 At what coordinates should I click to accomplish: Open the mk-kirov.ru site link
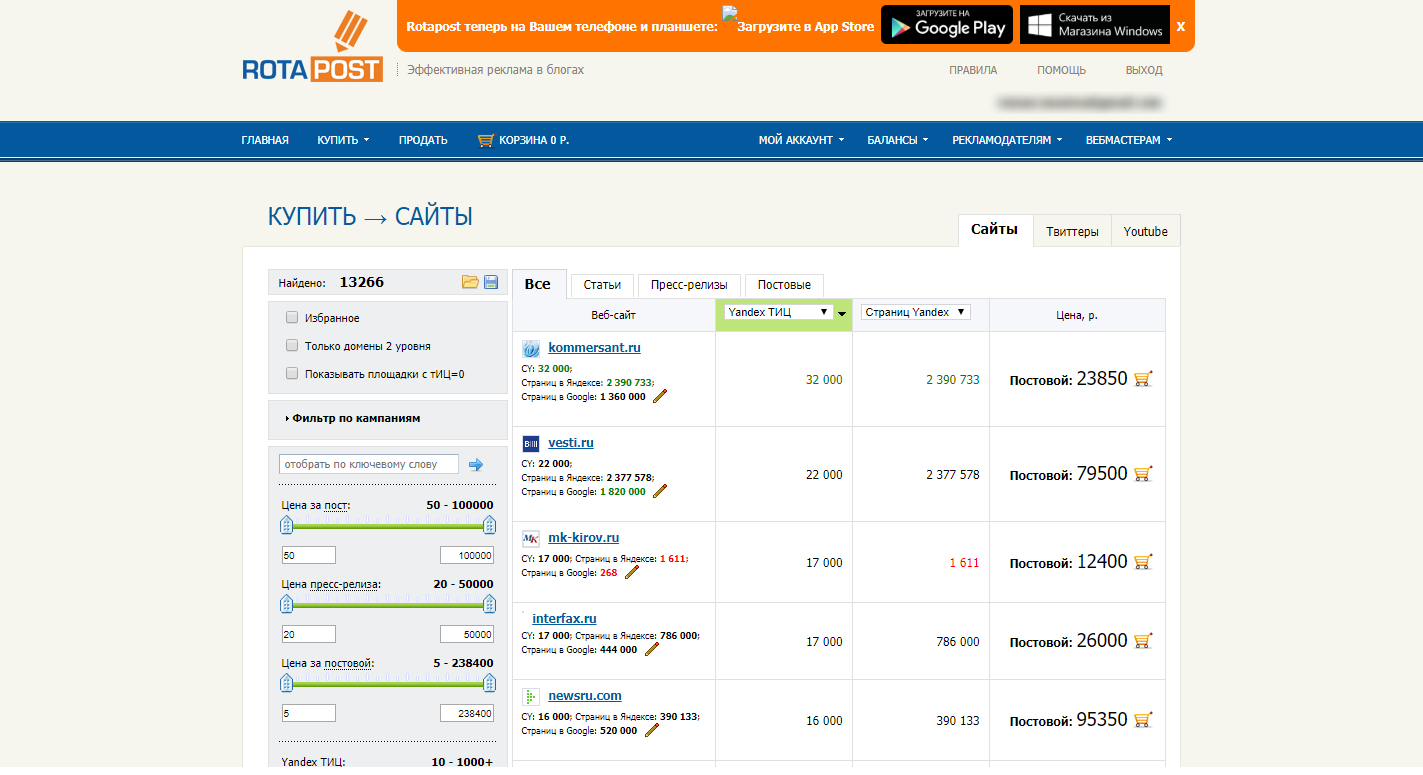point(584,537)
